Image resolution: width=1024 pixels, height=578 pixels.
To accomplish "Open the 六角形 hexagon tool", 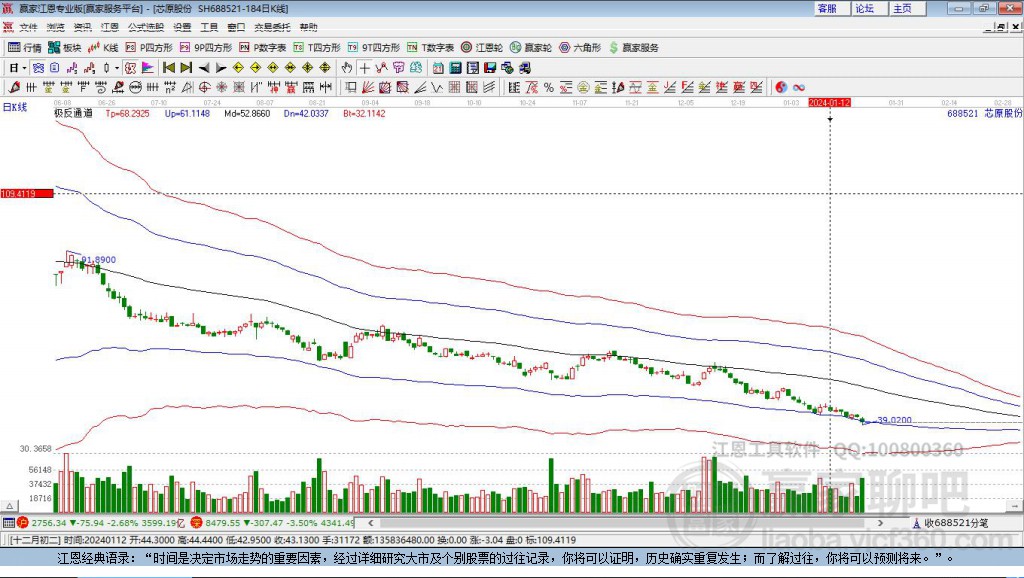I will 579,47.
